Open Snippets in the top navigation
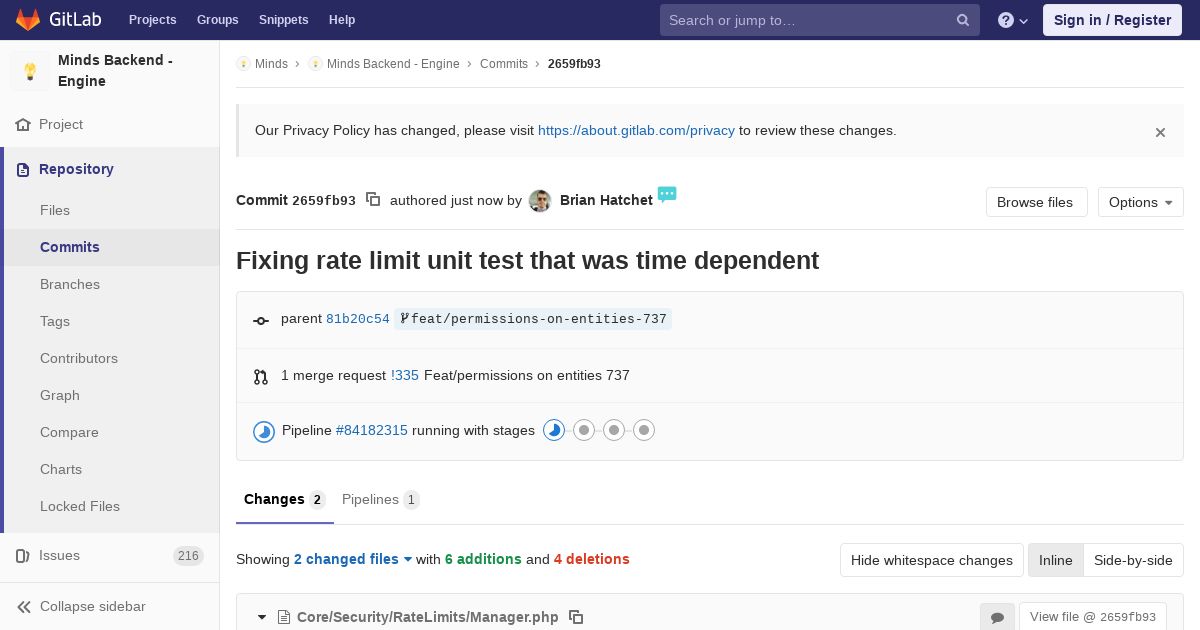 (284, 20)
